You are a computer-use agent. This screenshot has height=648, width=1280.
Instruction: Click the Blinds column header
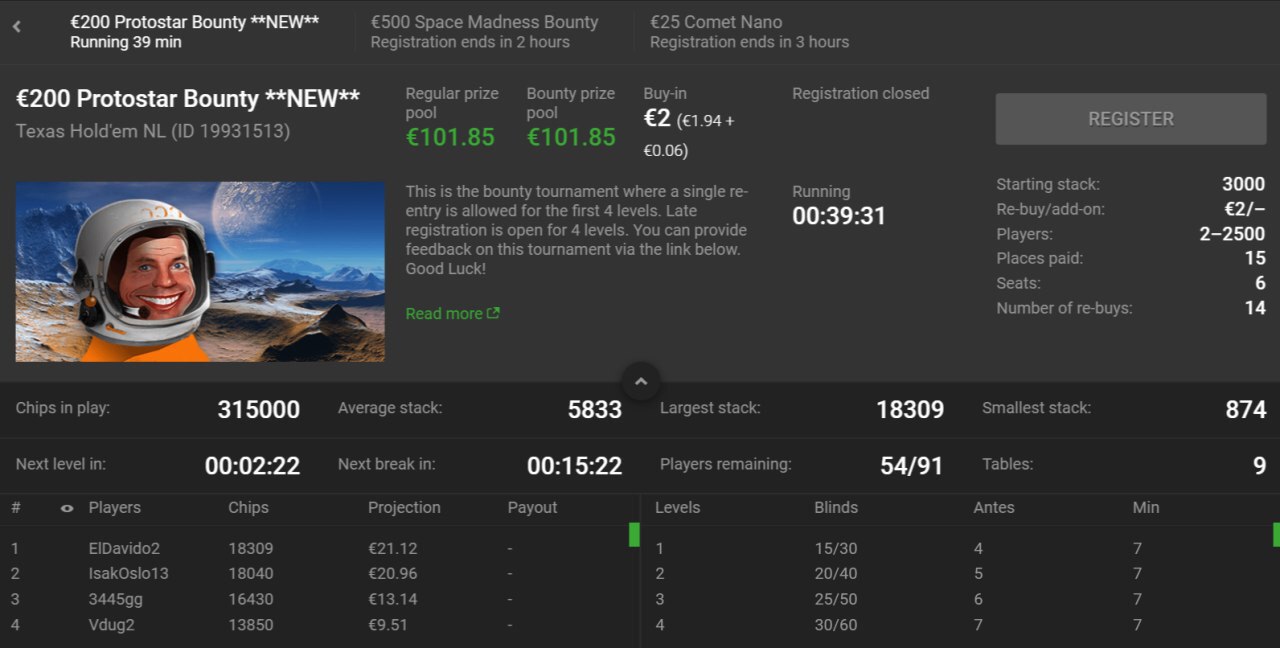pos(836,508)
